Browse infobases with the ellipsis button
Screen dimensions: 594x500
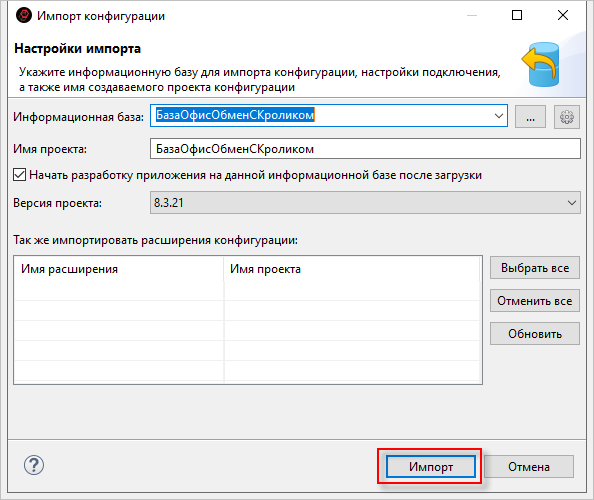530,117
